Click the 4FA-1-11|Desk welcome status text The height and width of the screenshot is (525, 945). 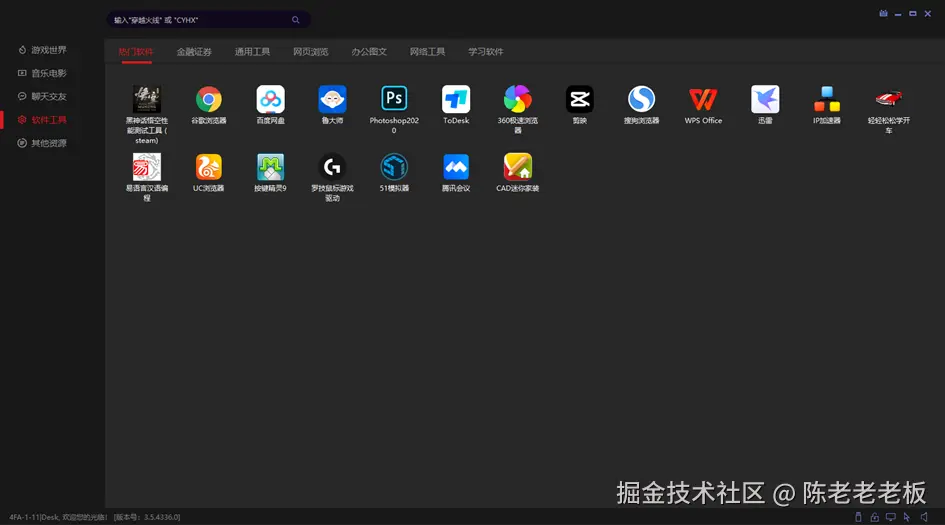(x=58, y=517)
